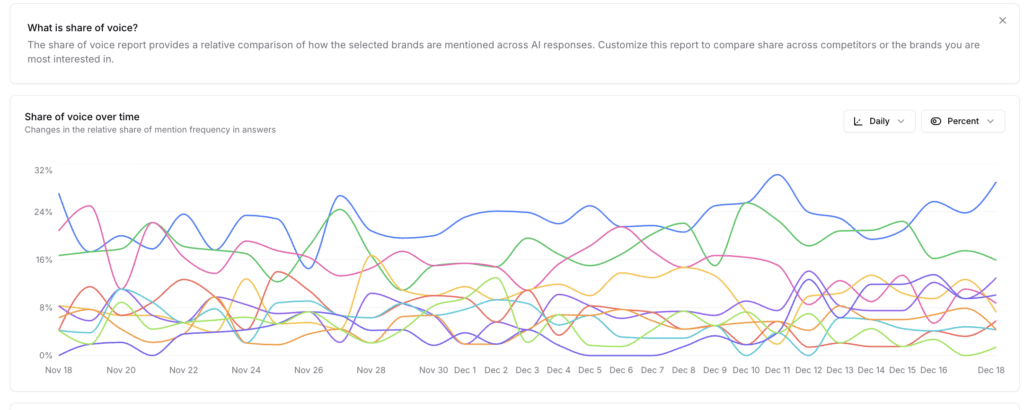
Task: Dismiss the share of voice info banner
Action: (1003, 20)
